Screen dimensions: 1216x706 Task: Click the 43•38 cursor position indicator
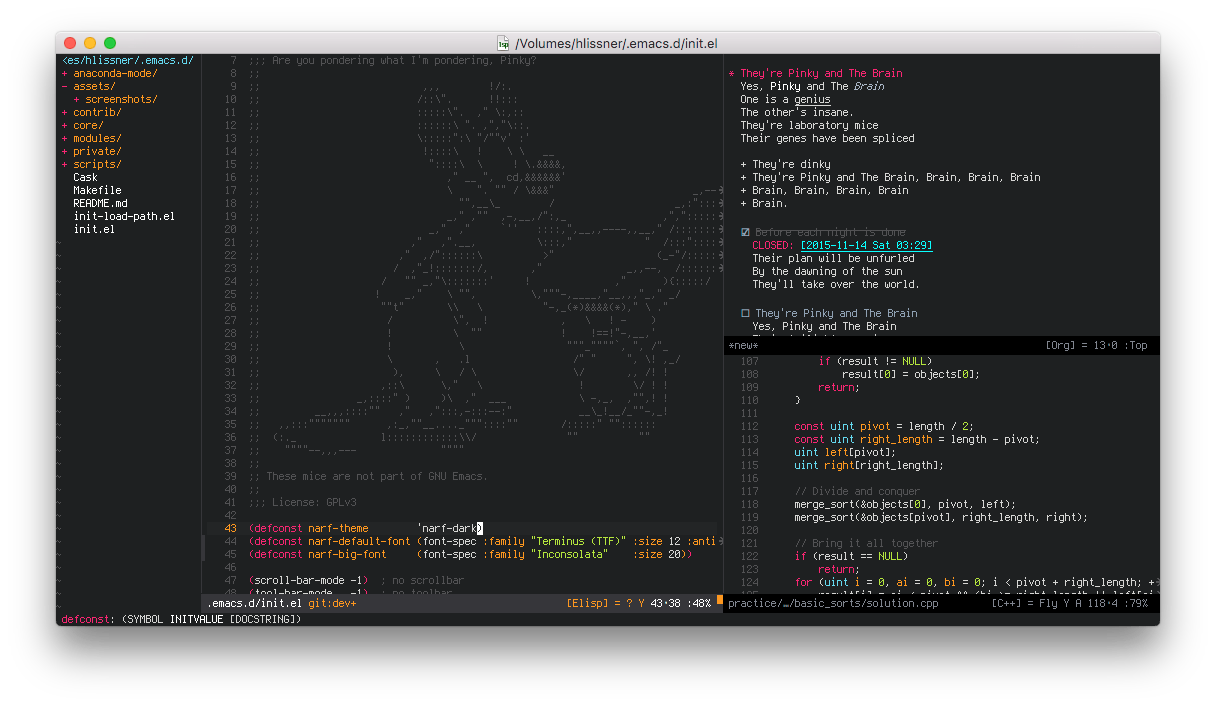tap(667, 603)
